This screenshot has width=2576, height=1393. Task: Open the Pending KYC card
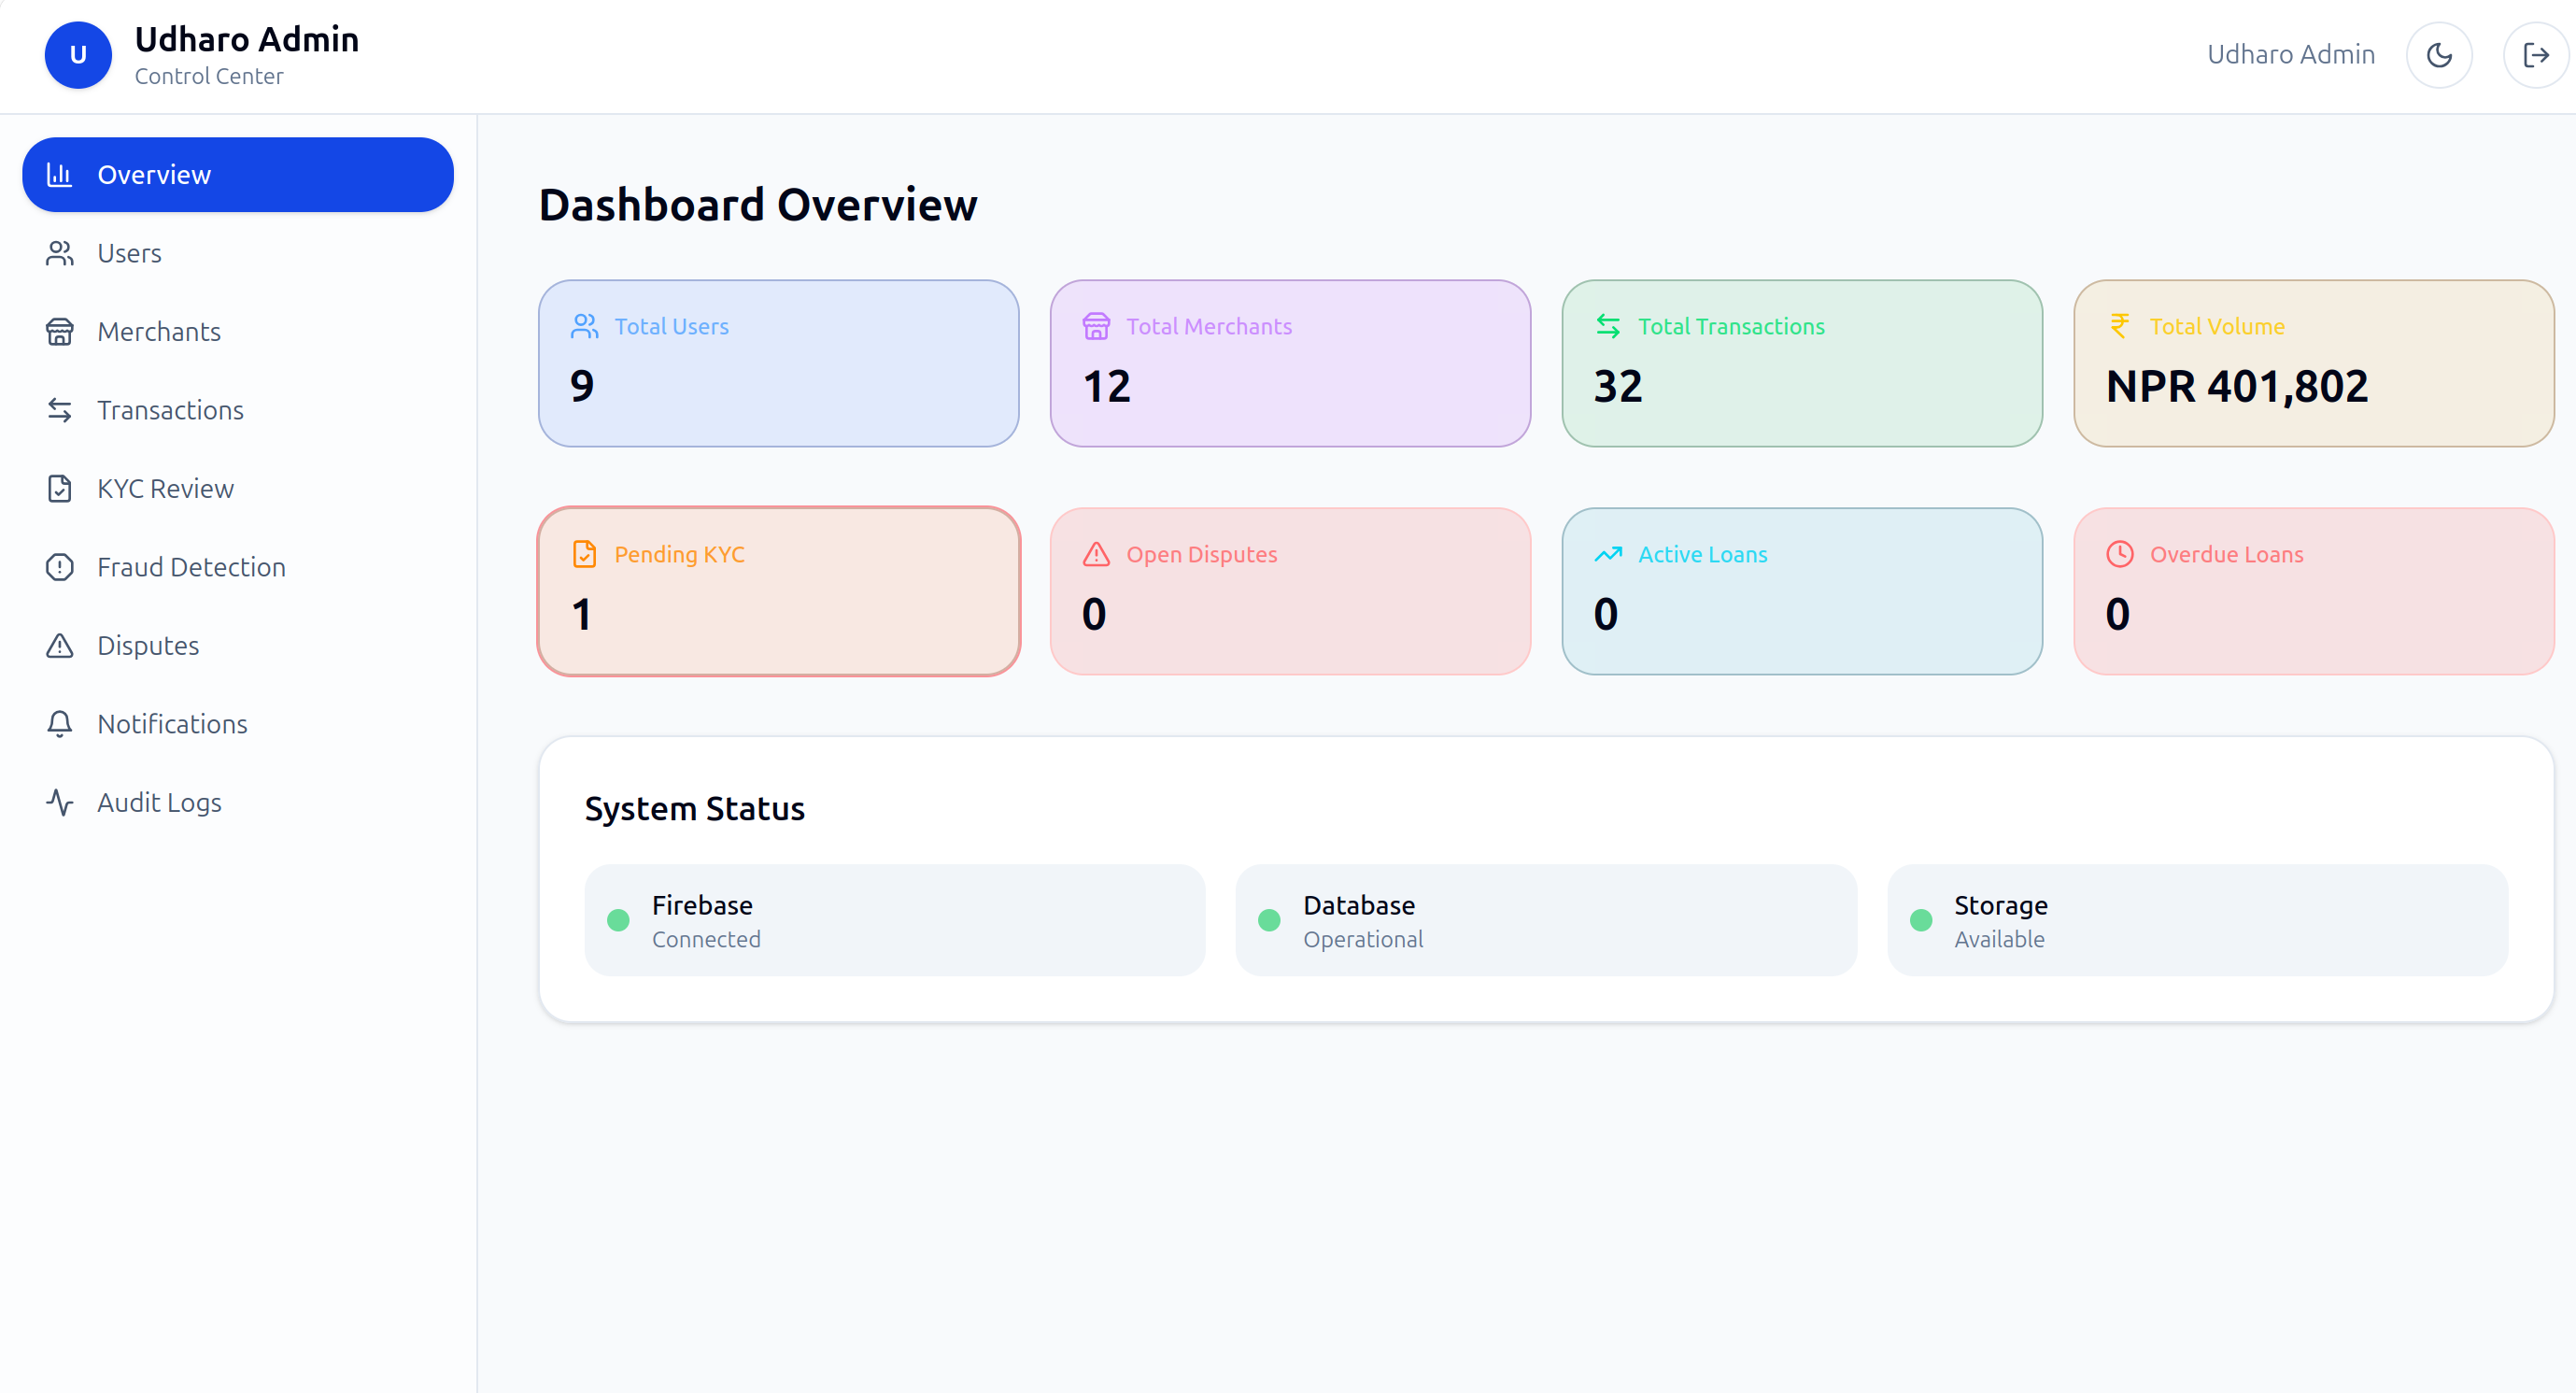pos(779,591)
